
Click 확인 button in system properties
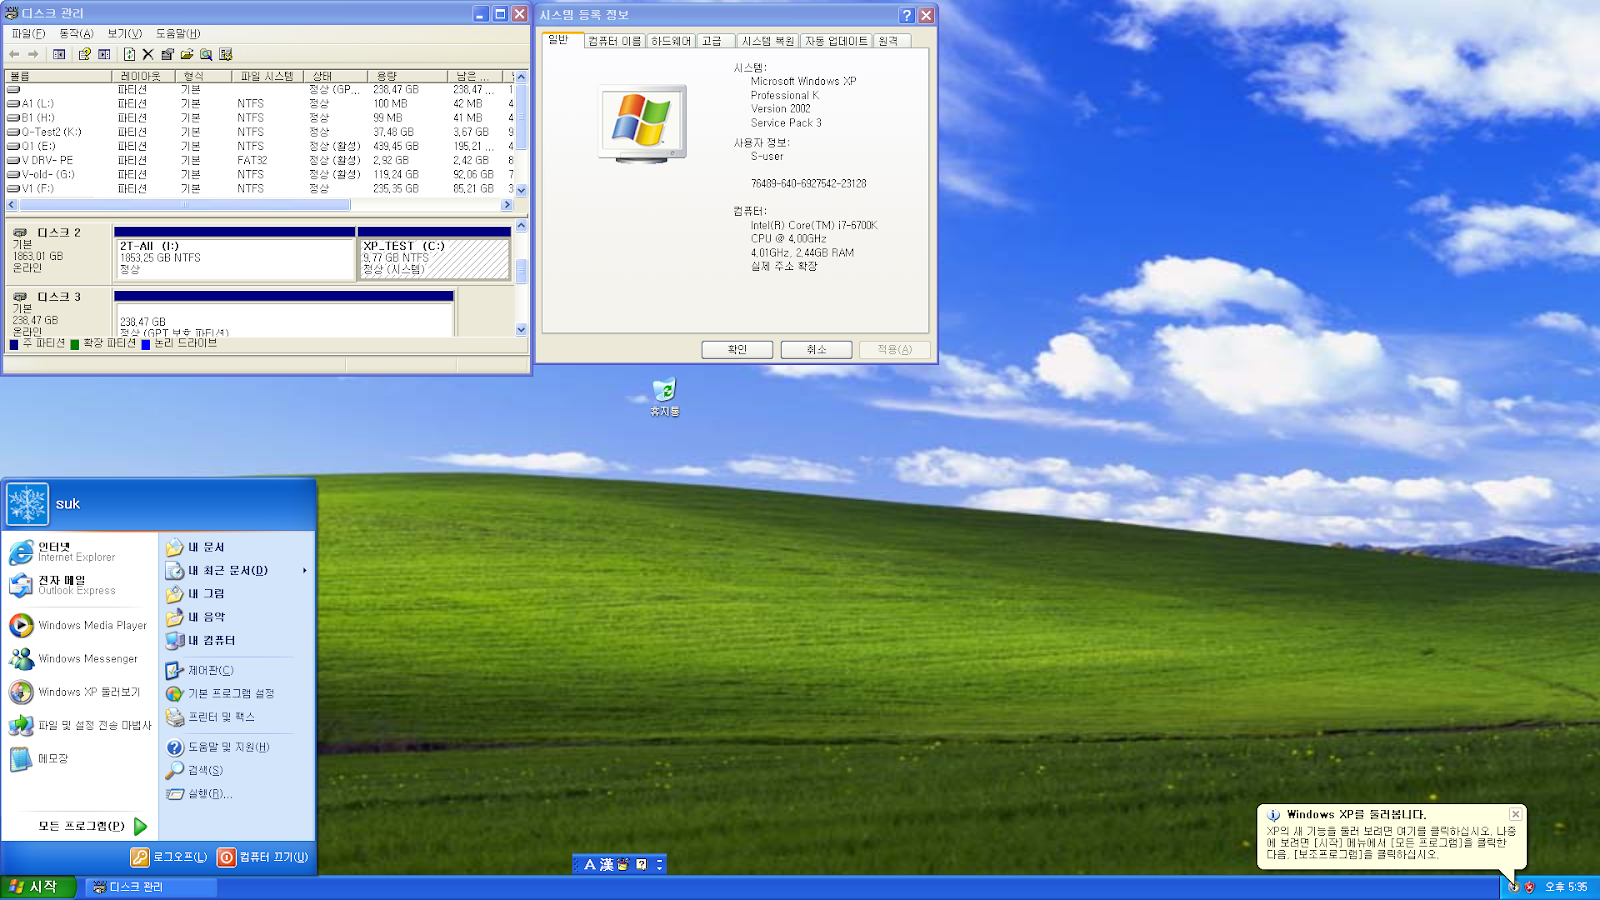coord(737,350)
